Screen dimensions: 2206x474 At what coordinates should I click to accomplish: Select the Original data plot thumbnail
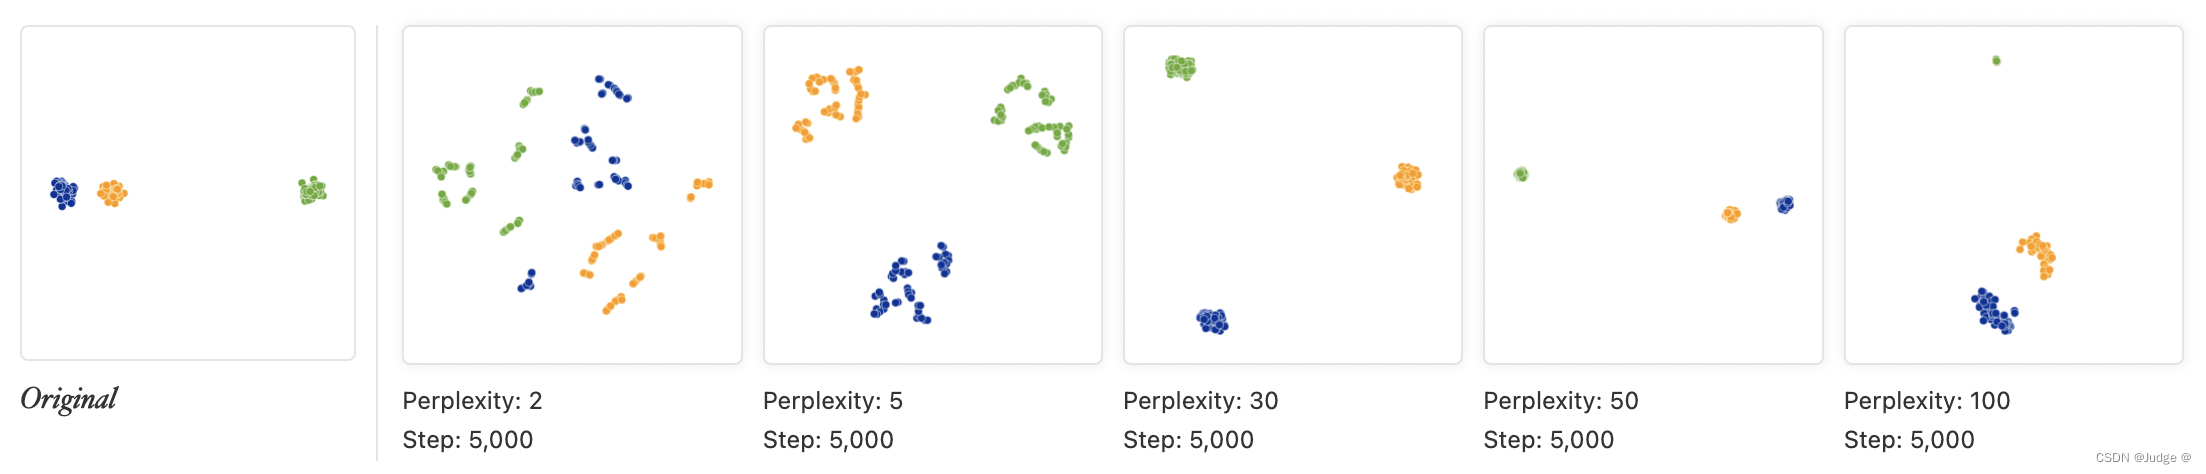click(x=188, y=193)
